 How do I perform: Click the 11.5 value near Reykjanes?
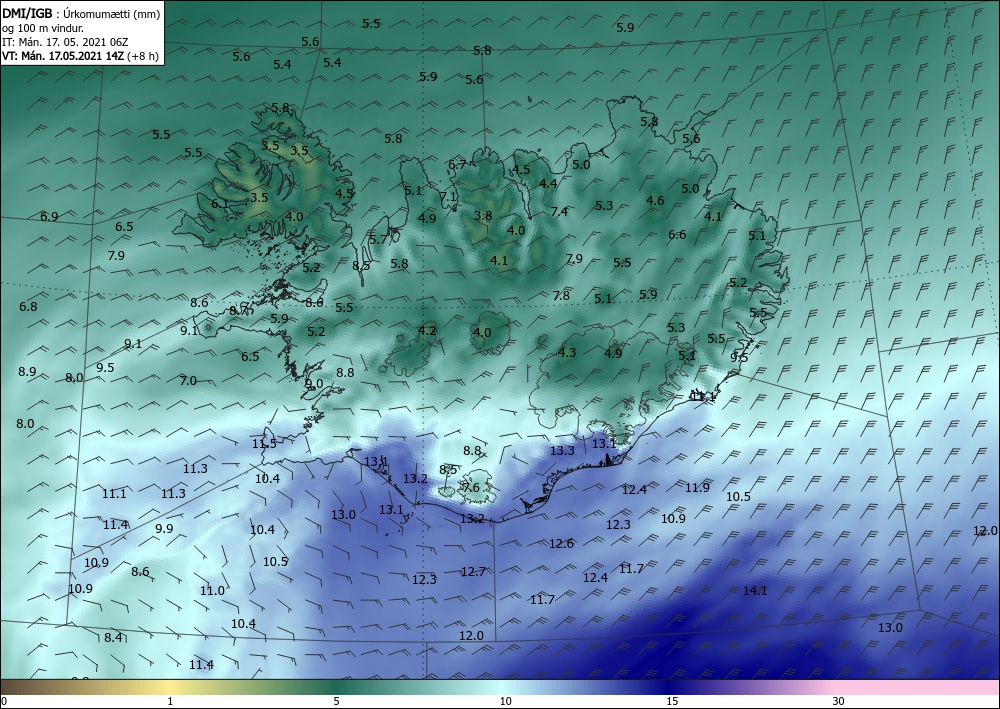264,444
